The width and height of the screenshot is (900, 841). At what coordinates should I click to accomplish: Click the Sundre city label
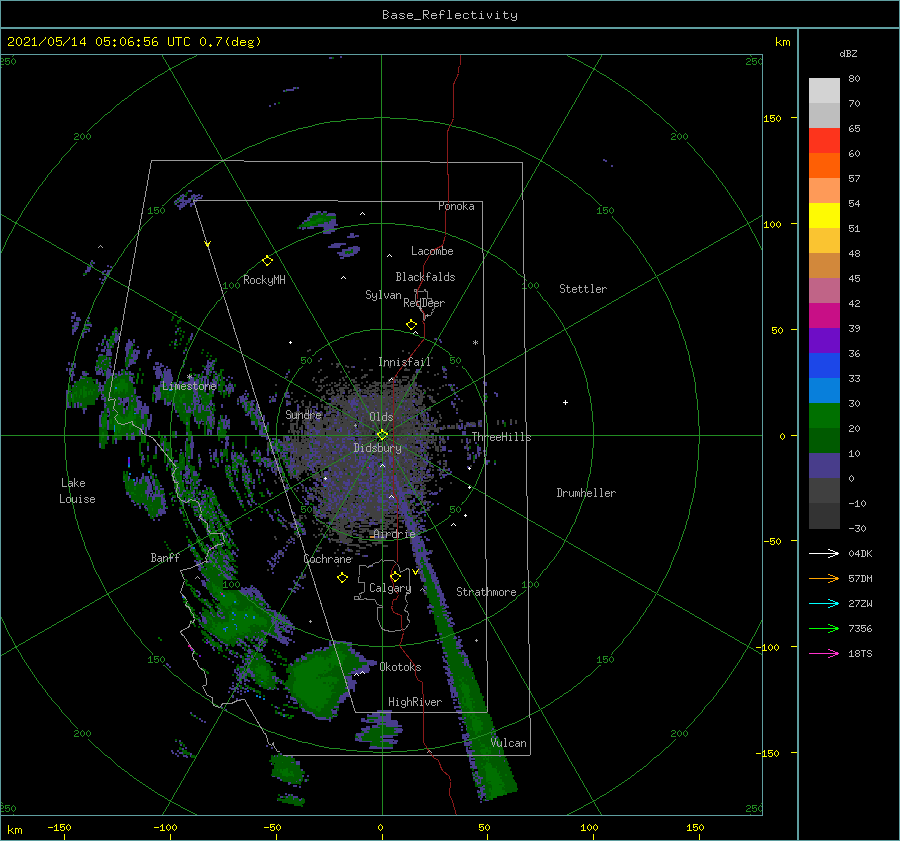304,414
